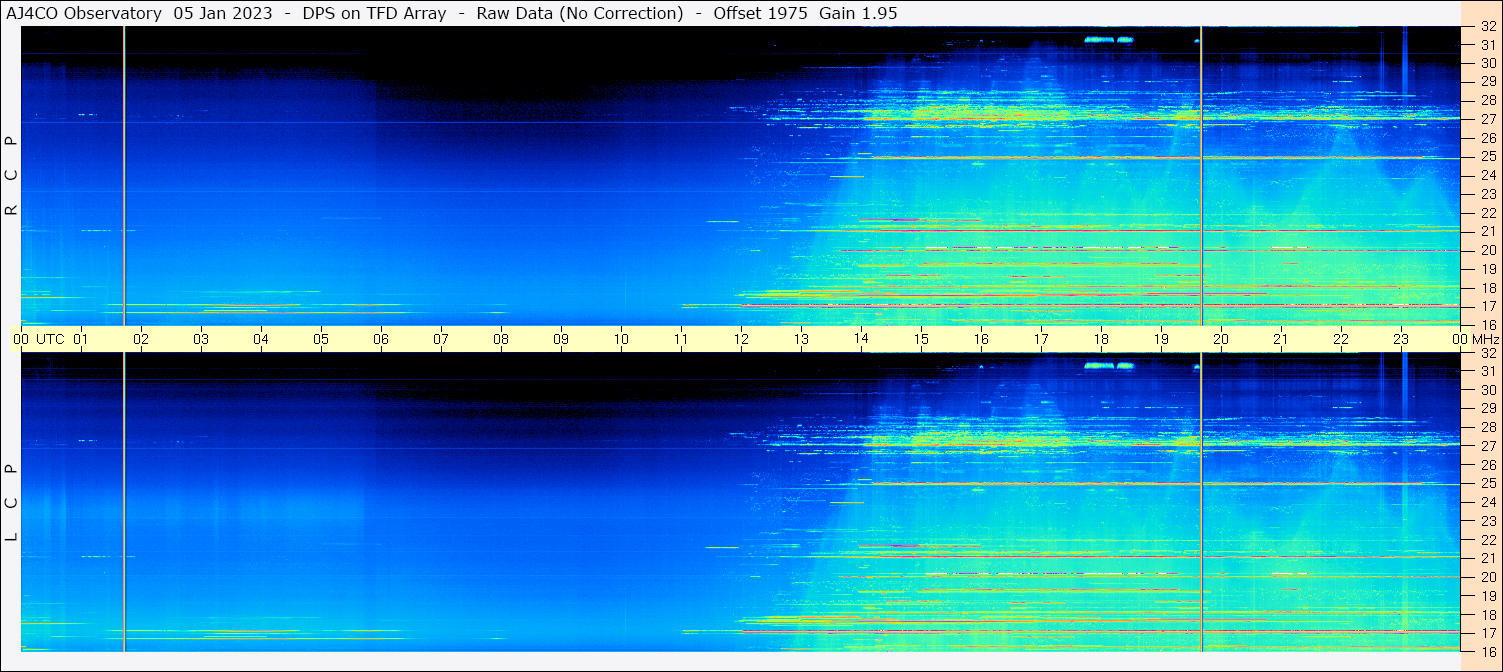This screenshot has height=672, width=1503.
Task: Click hour label "02" on the UTC axis
Action: (x=141, y=339)
